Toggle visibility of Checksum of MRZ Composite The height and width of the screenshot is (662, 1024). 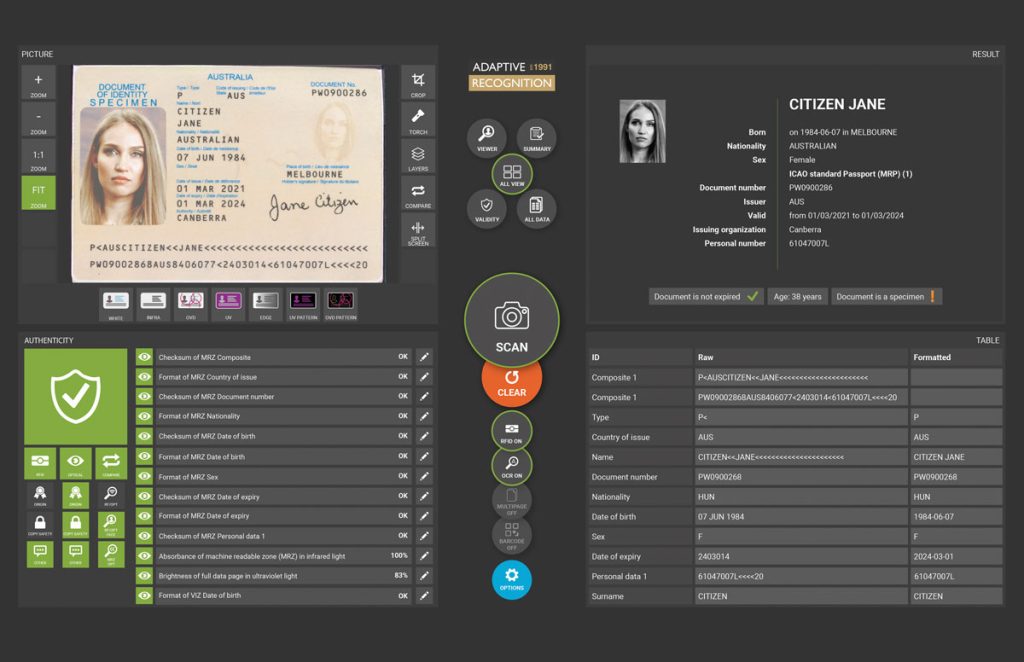[x=144, y=357]
